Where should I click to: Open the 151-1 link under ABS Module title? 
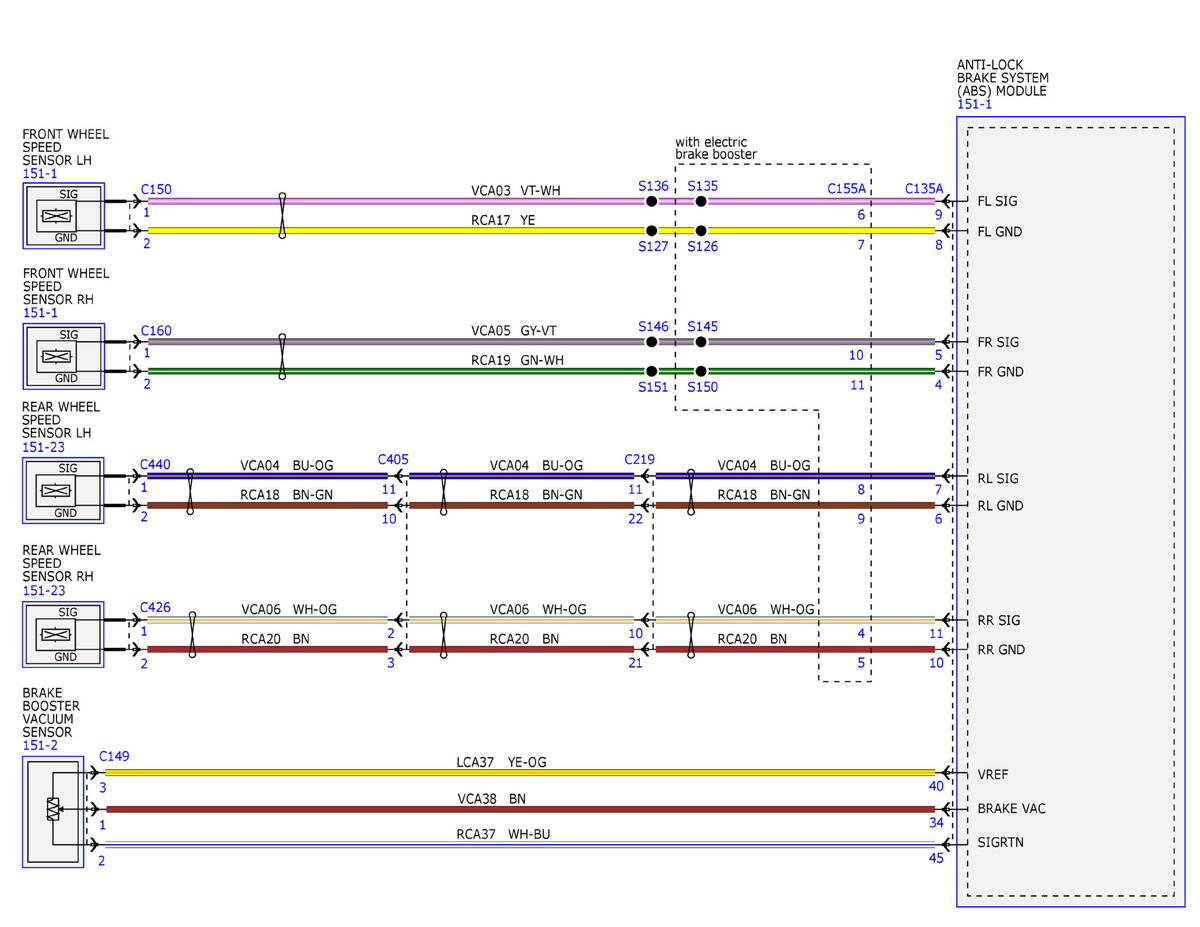tap(973, 104)
